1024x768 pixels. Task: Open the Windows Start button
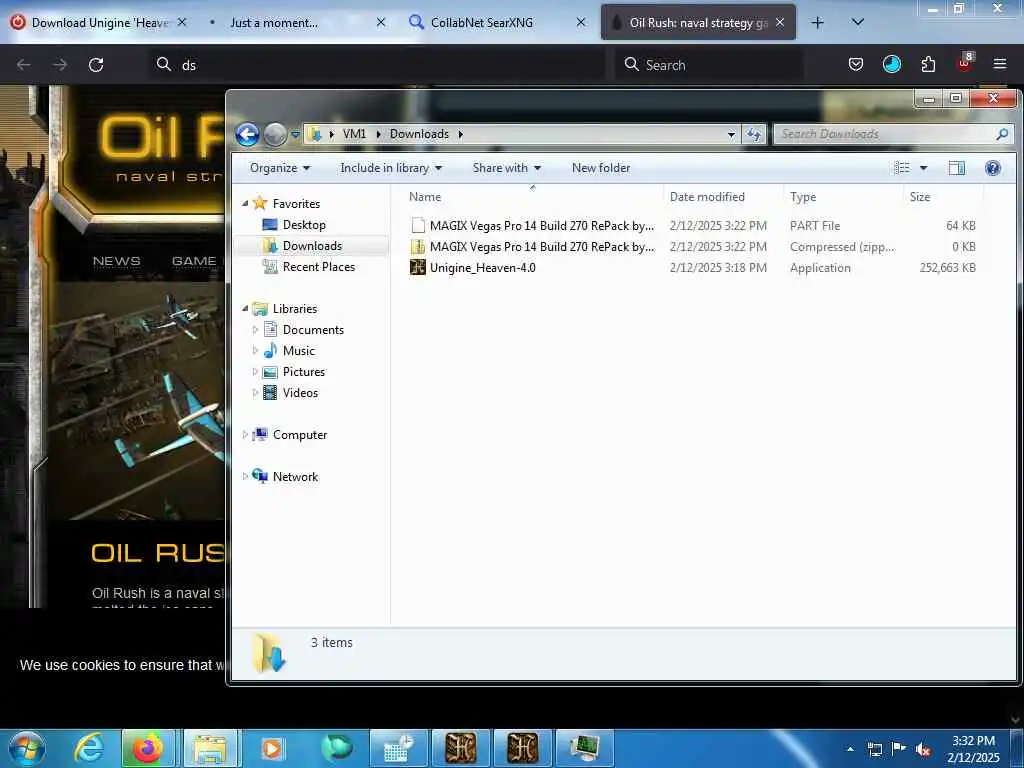26,748
